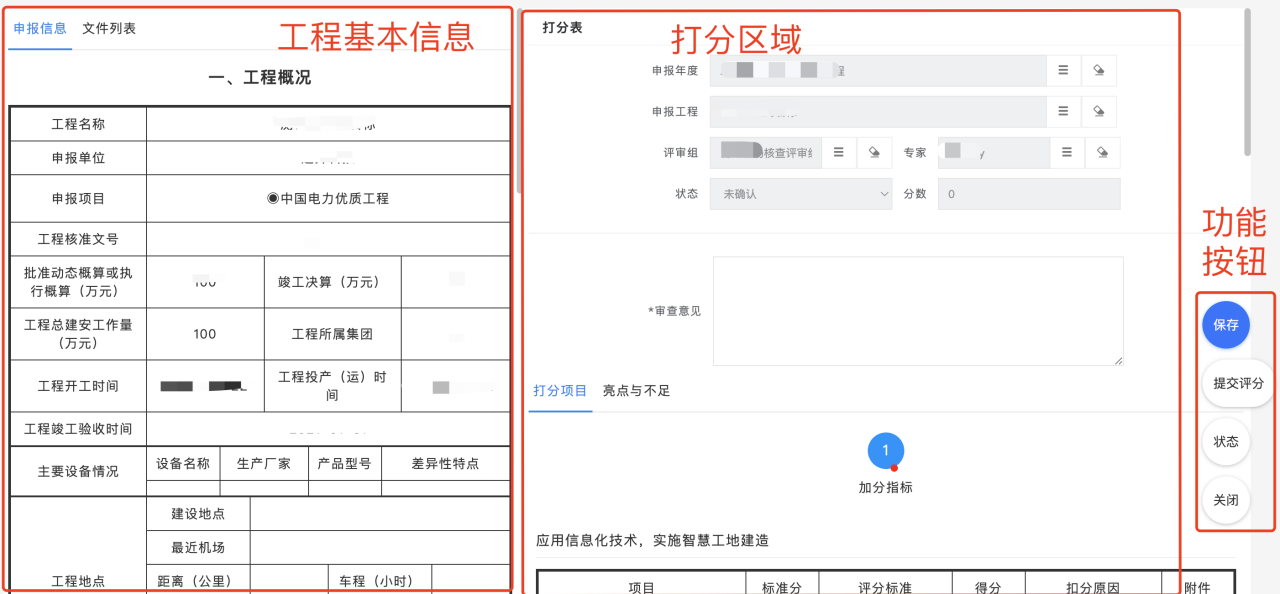Image resolution: width=1280 pixels, height=594 pixels.
Task: Click the 最近机场 cell
Action: pyautogui.click(x=198, y=547)
